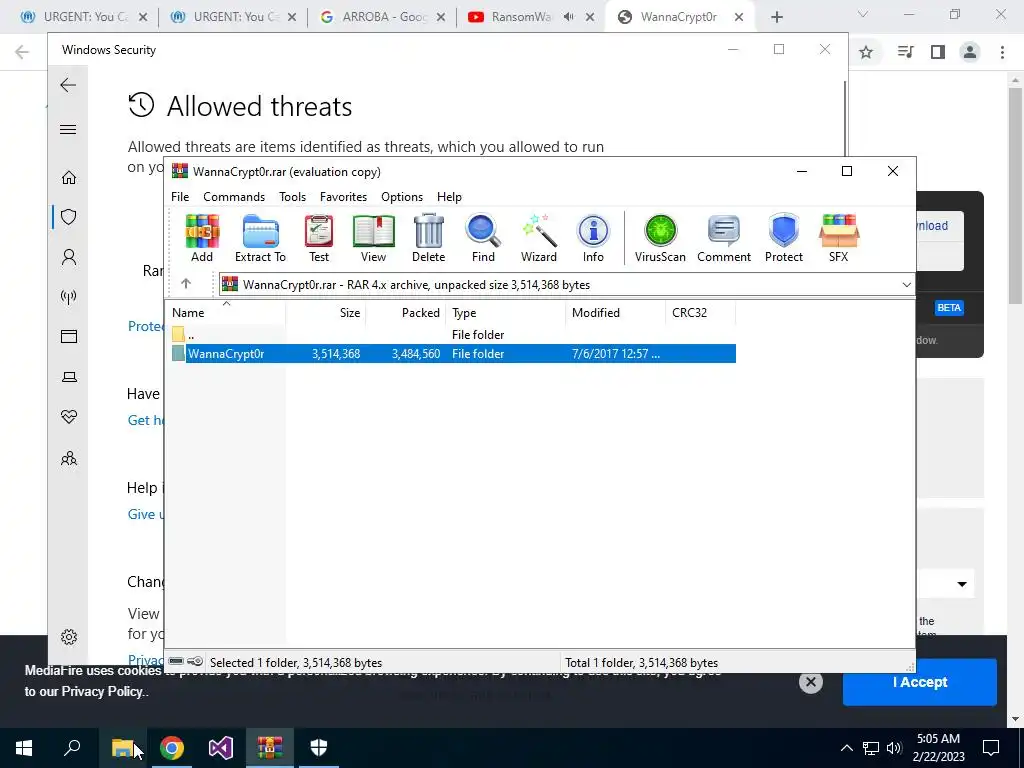Open Chrome side panel icon
1024x768 pixels.
click(x=938, y=52)
